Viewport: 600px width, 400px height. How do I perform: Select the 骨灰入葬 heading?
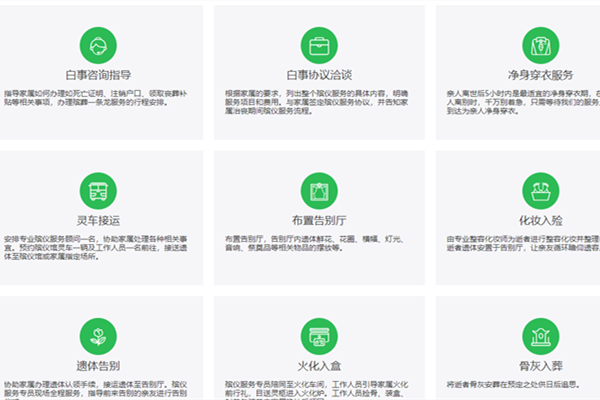tap(541, 366)
